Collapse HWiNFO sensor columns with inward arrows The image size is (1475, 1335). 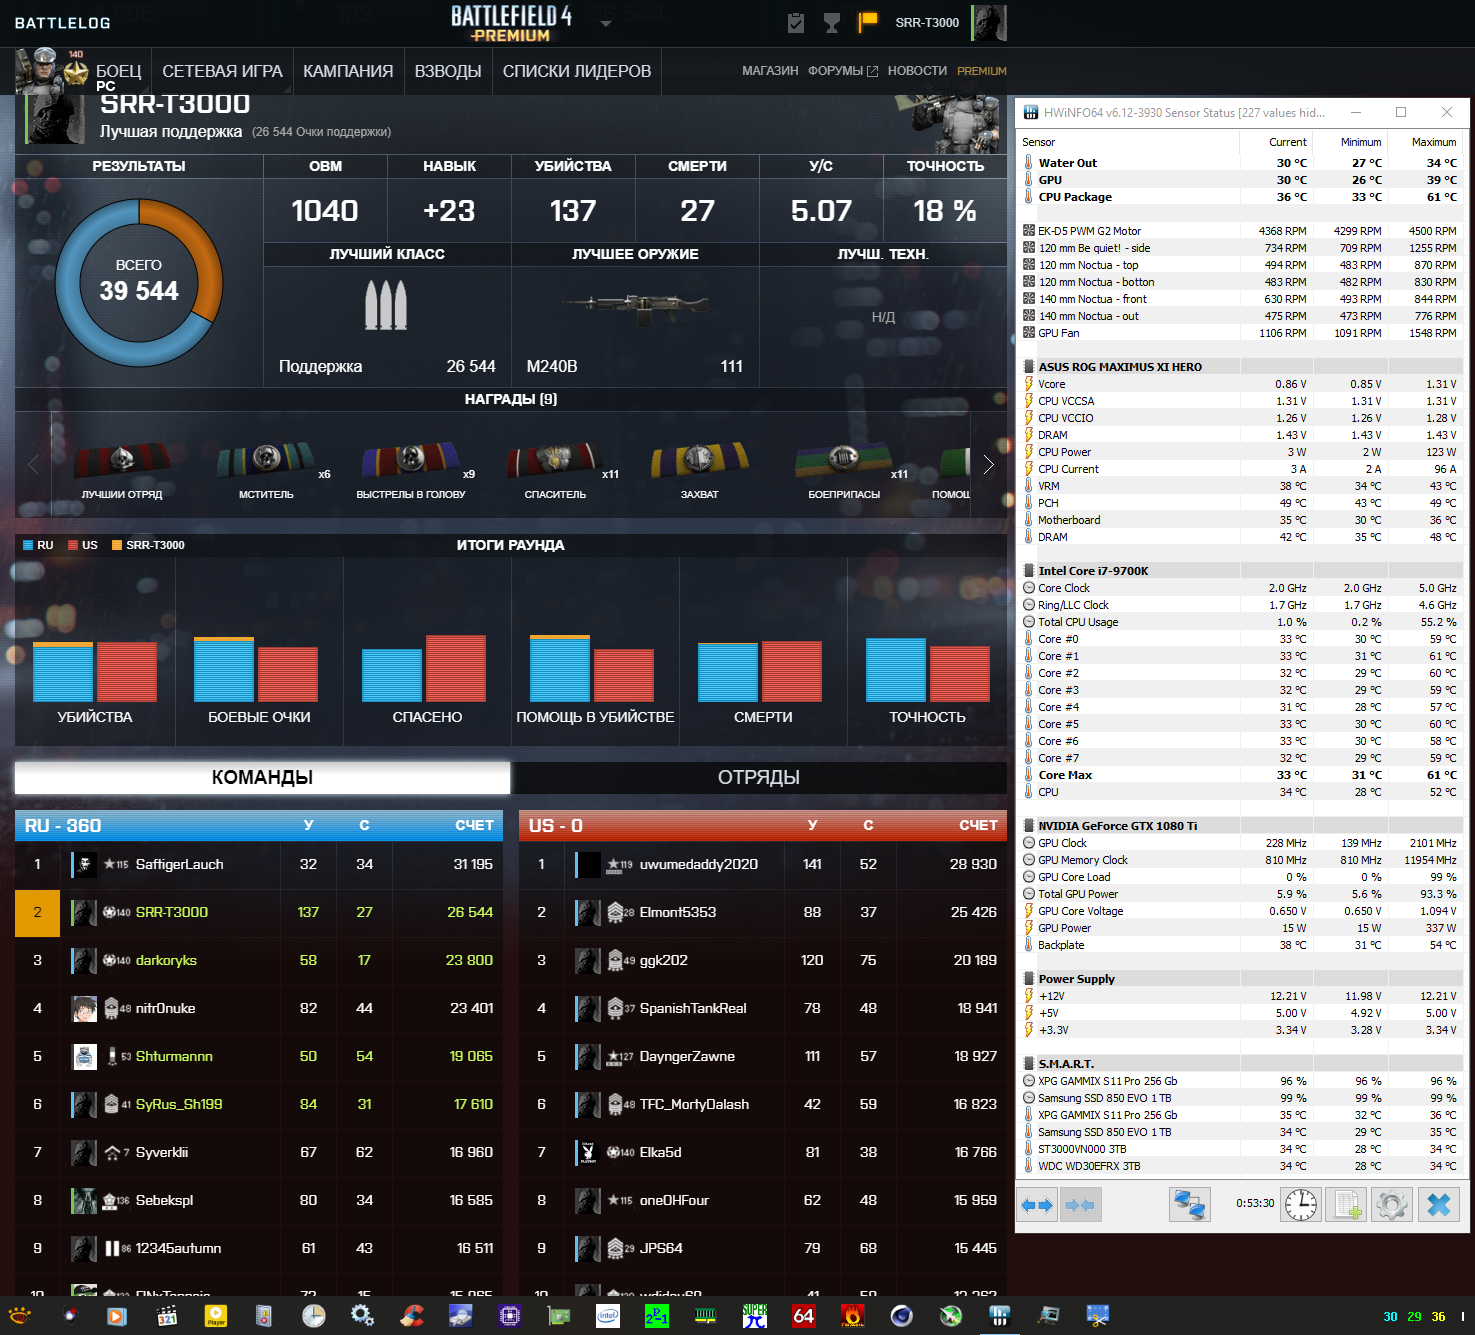1081,1205
